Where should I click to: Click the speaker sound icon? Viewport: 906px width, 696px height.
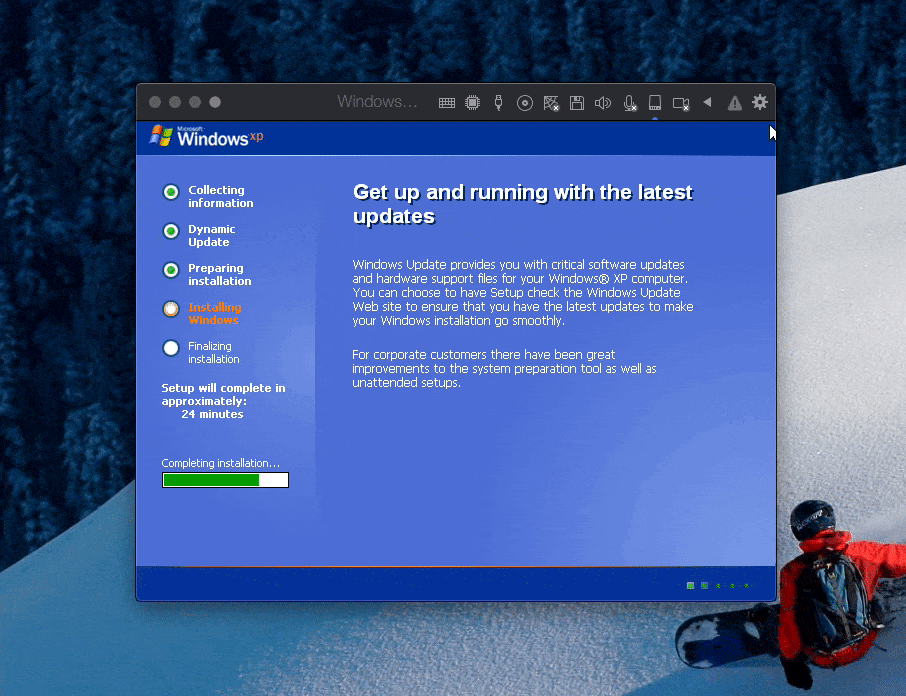[603, 103]
